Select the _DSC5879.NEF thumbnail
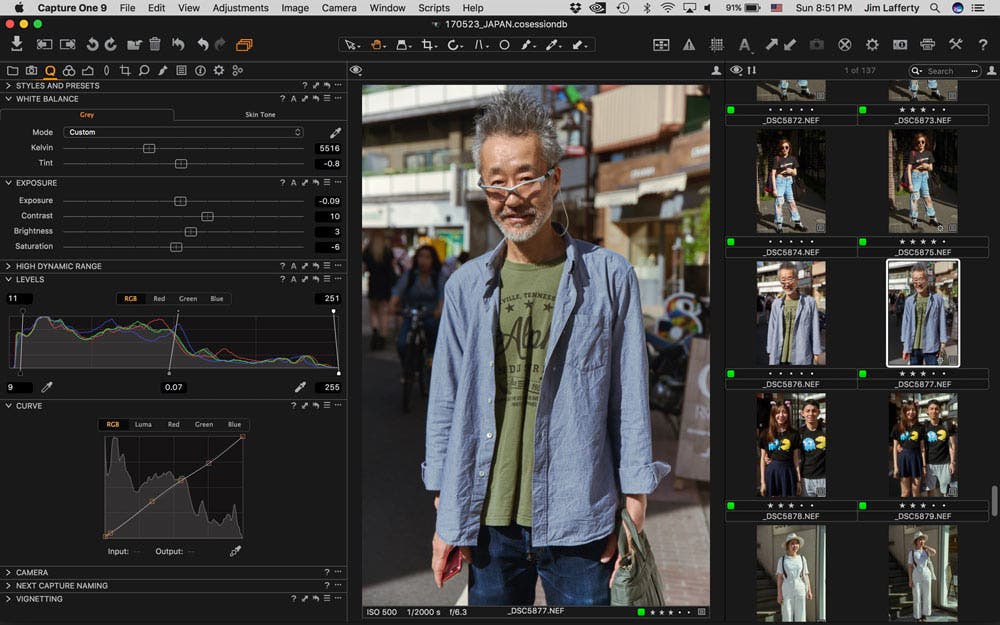The image size is (1000, 625). coord(923,445)
